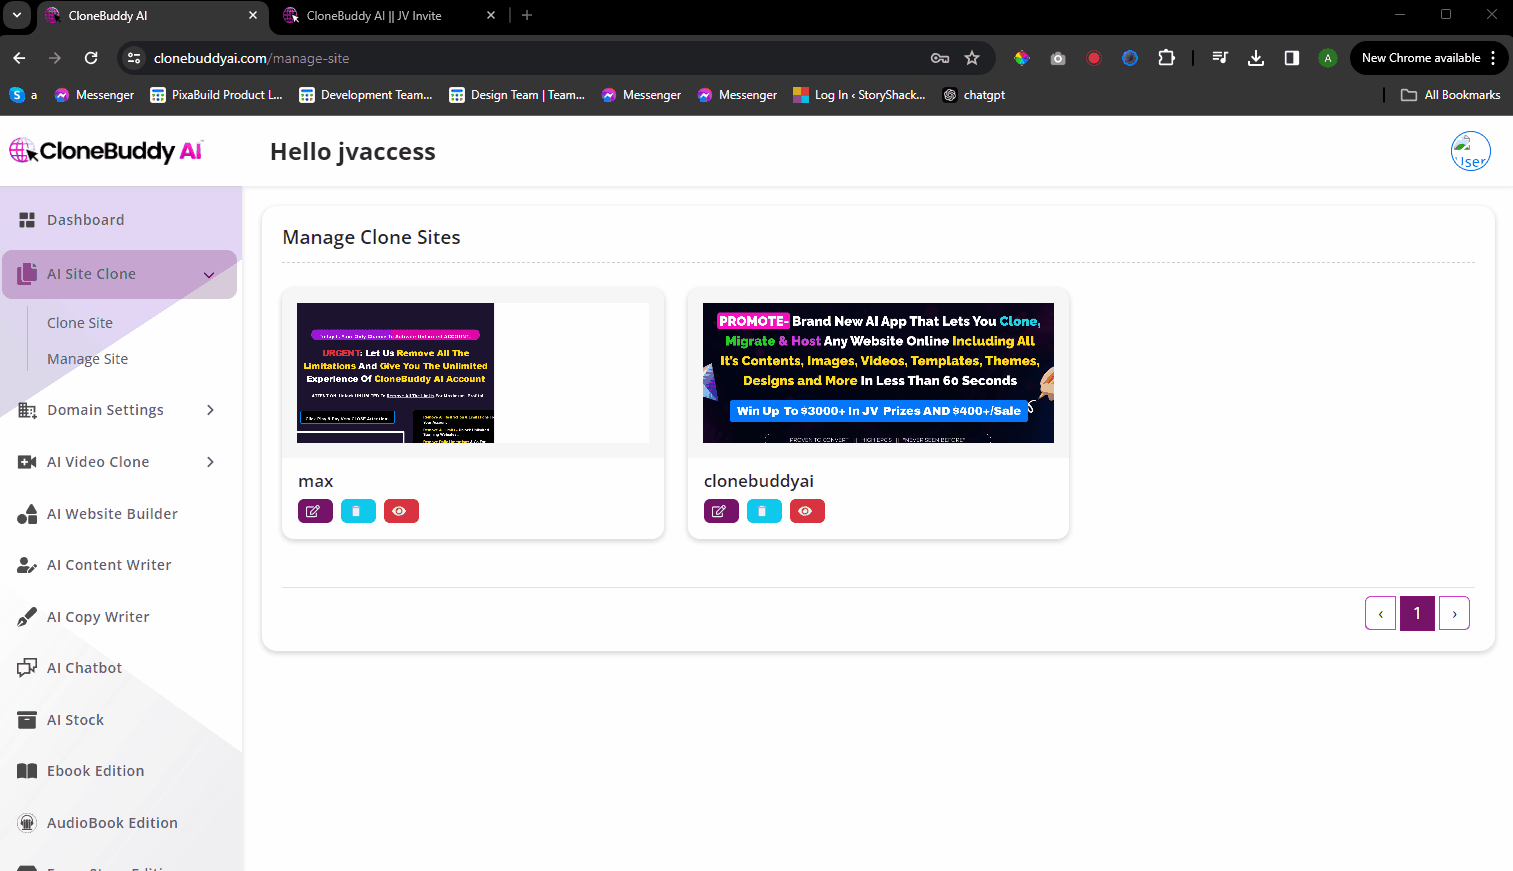
Task: Click the edit icon for the clonebuddyai site
Action: pos(721,511)
